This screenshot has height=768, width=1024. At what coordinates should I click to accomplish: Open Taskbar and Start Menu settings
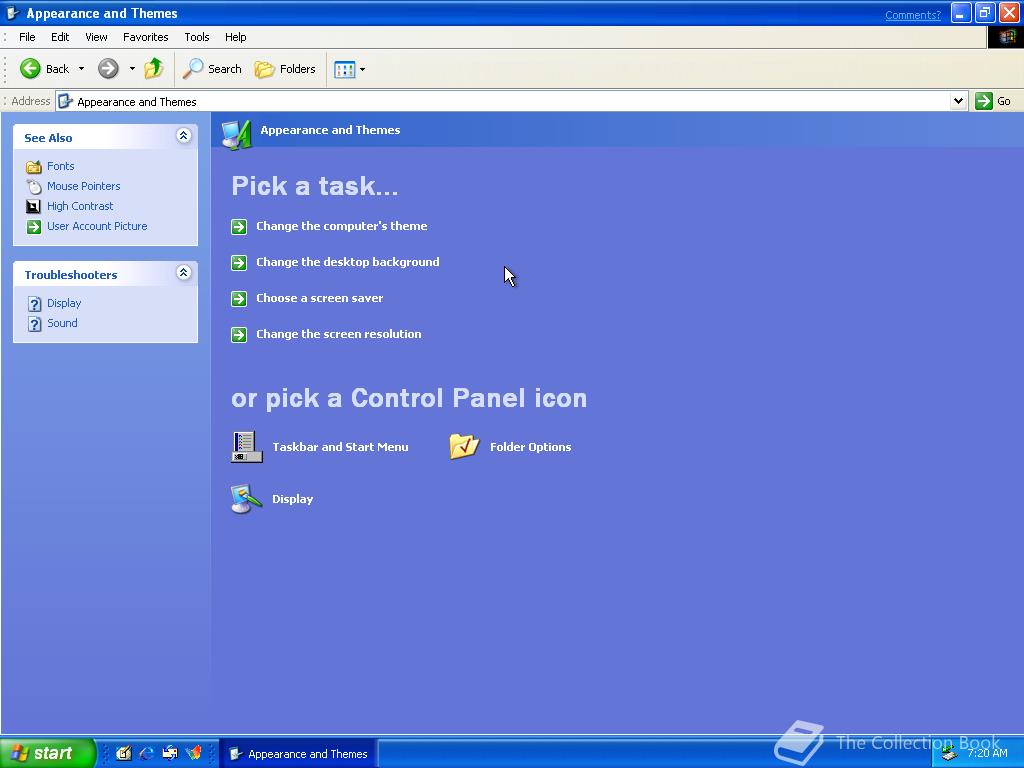pos(340,447)
